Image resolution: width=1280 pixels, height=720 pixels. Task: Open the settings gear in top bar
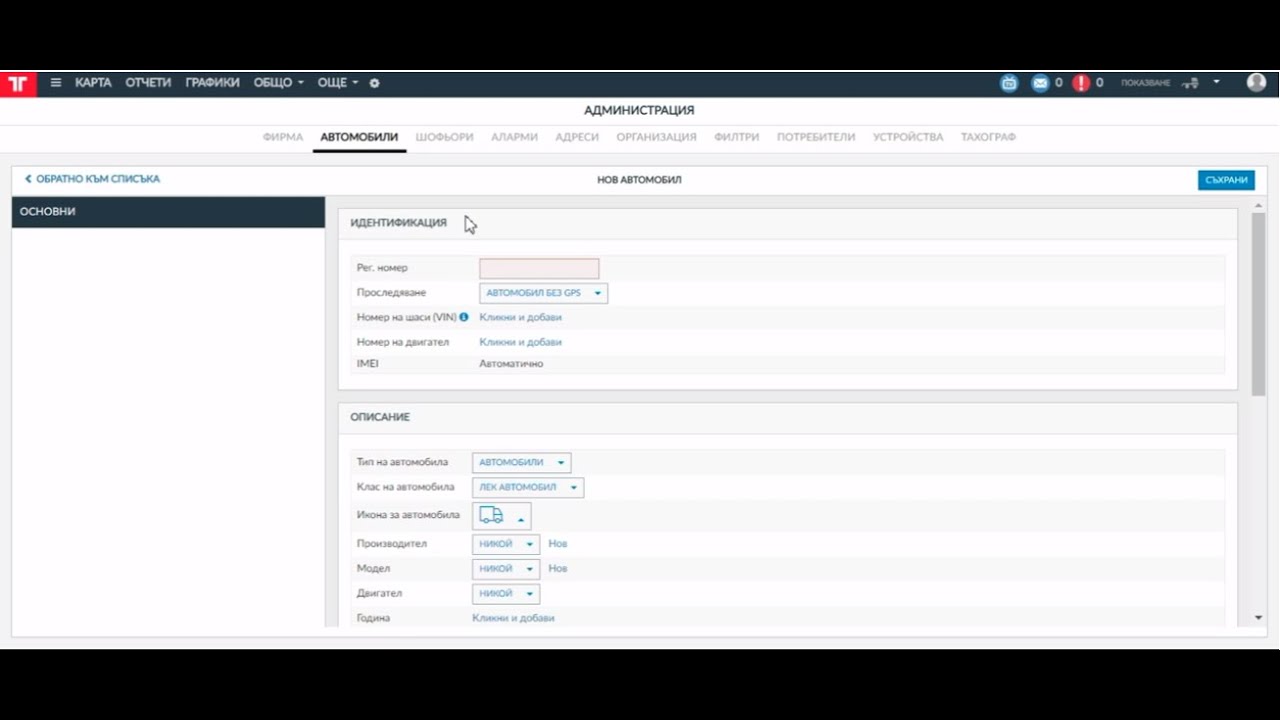[374, 83]
